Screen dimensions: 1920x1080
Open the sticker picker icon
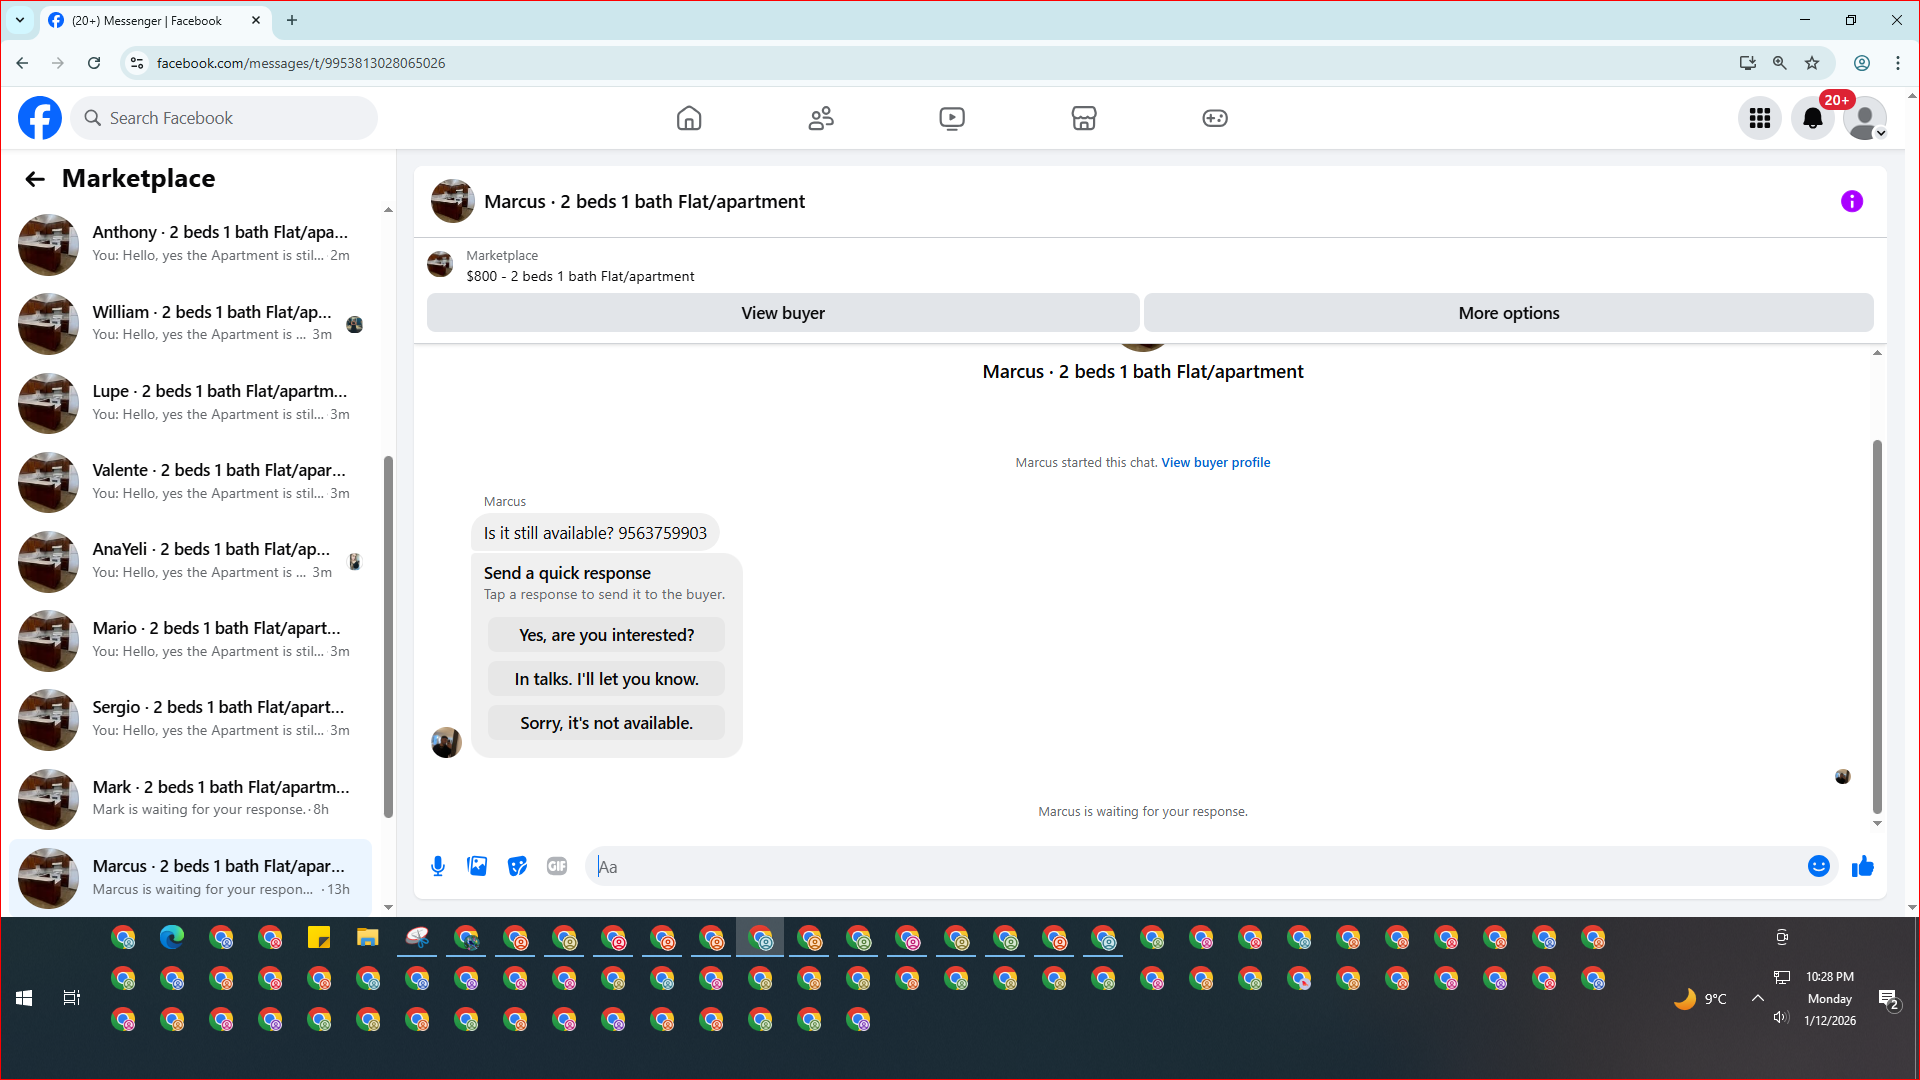tap(517, 866)
